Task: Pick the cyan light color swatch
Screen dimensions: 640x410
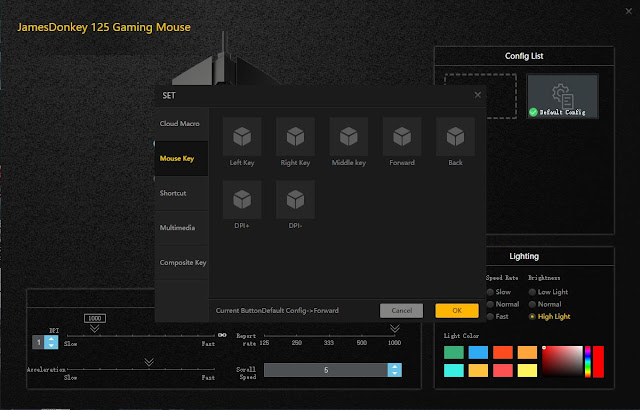Action: 454,370
